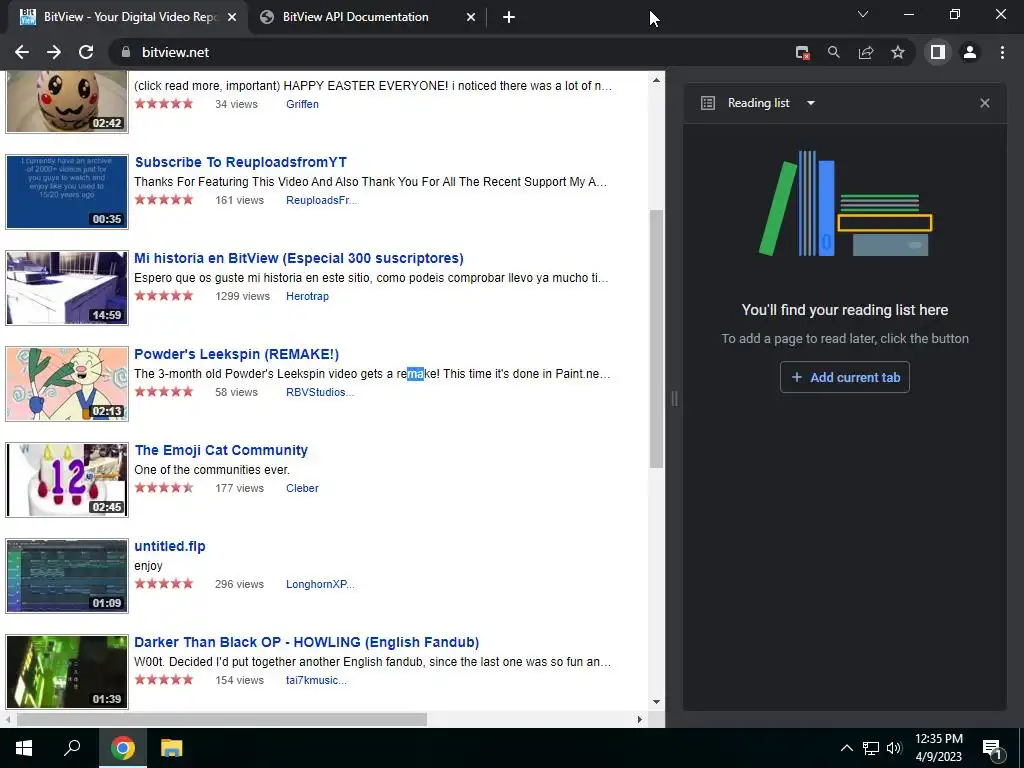Close the Reading list side panel

pos(985,103)
